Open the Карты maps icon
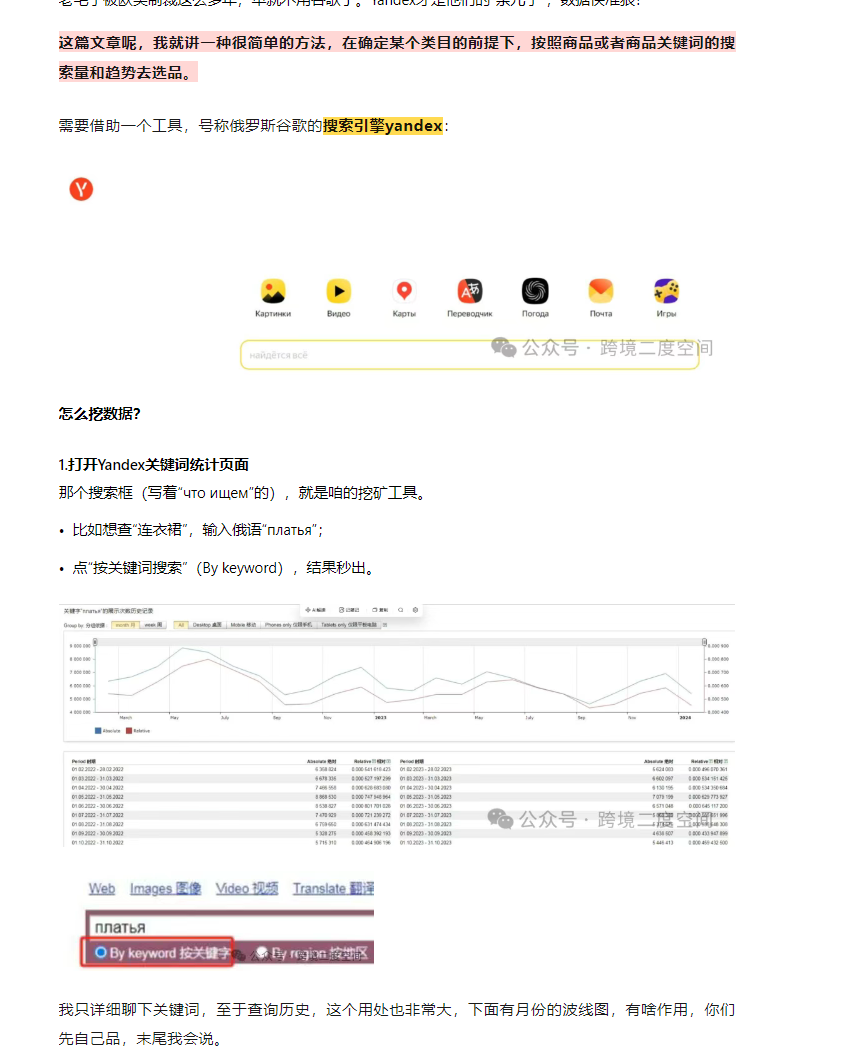Screen dimensions: 851x1055 point(404,291)
